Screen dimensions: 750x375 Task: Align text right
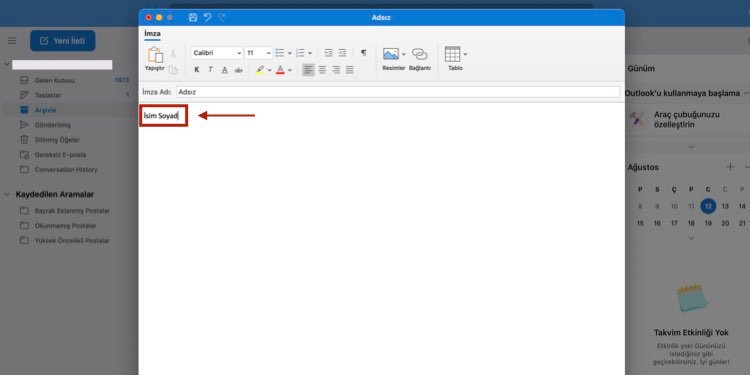click(x=336, y=70)
